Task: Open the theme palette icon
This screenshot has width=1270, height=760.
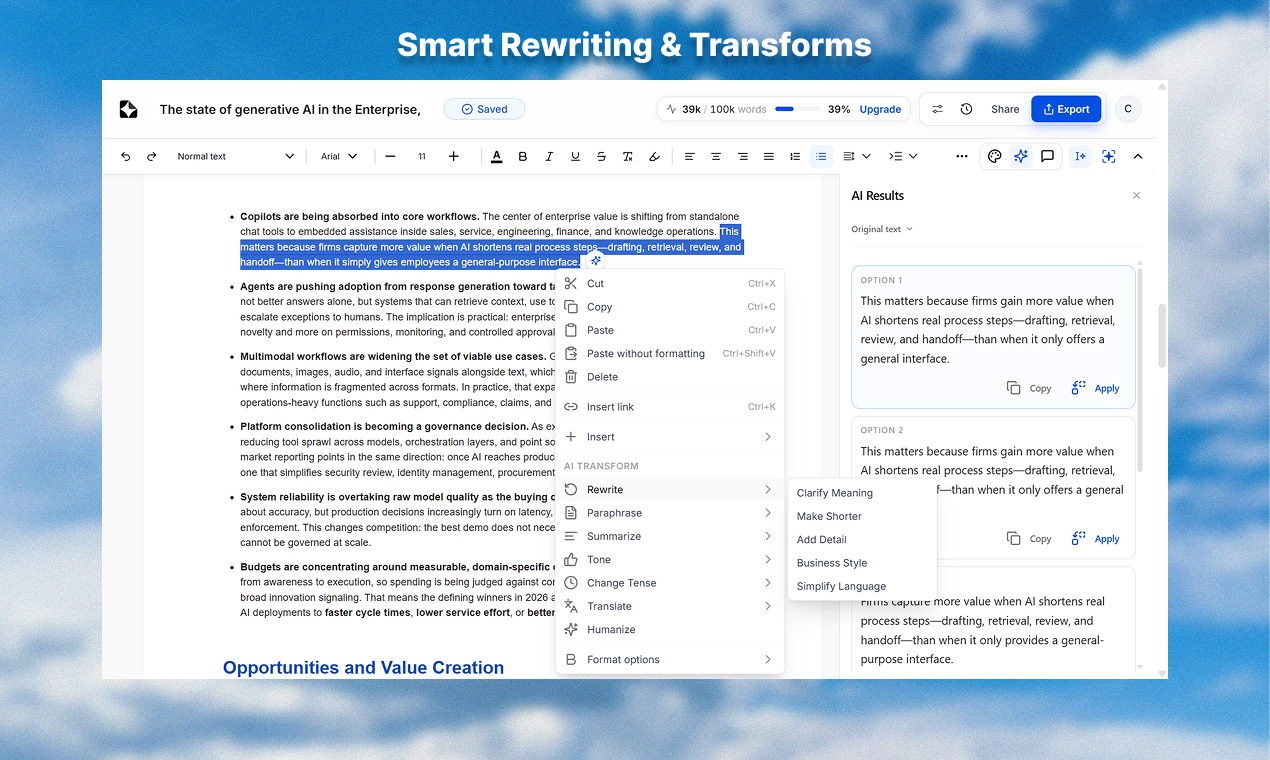Action: tap(994, 156)
